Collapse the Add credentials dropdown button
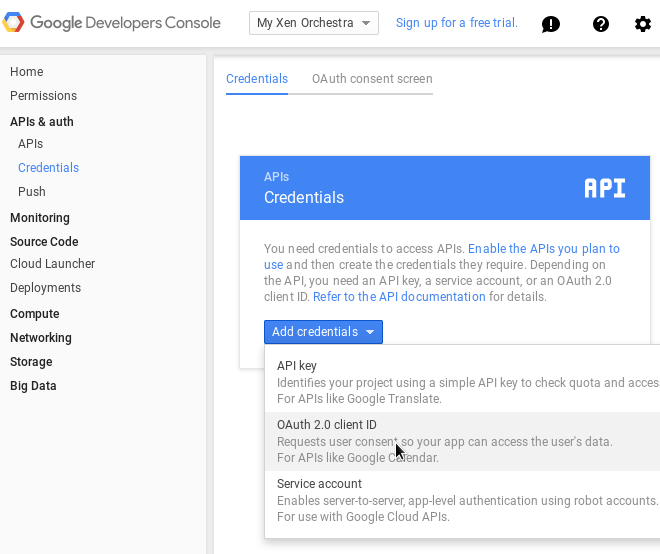 (x=323, y=332)
